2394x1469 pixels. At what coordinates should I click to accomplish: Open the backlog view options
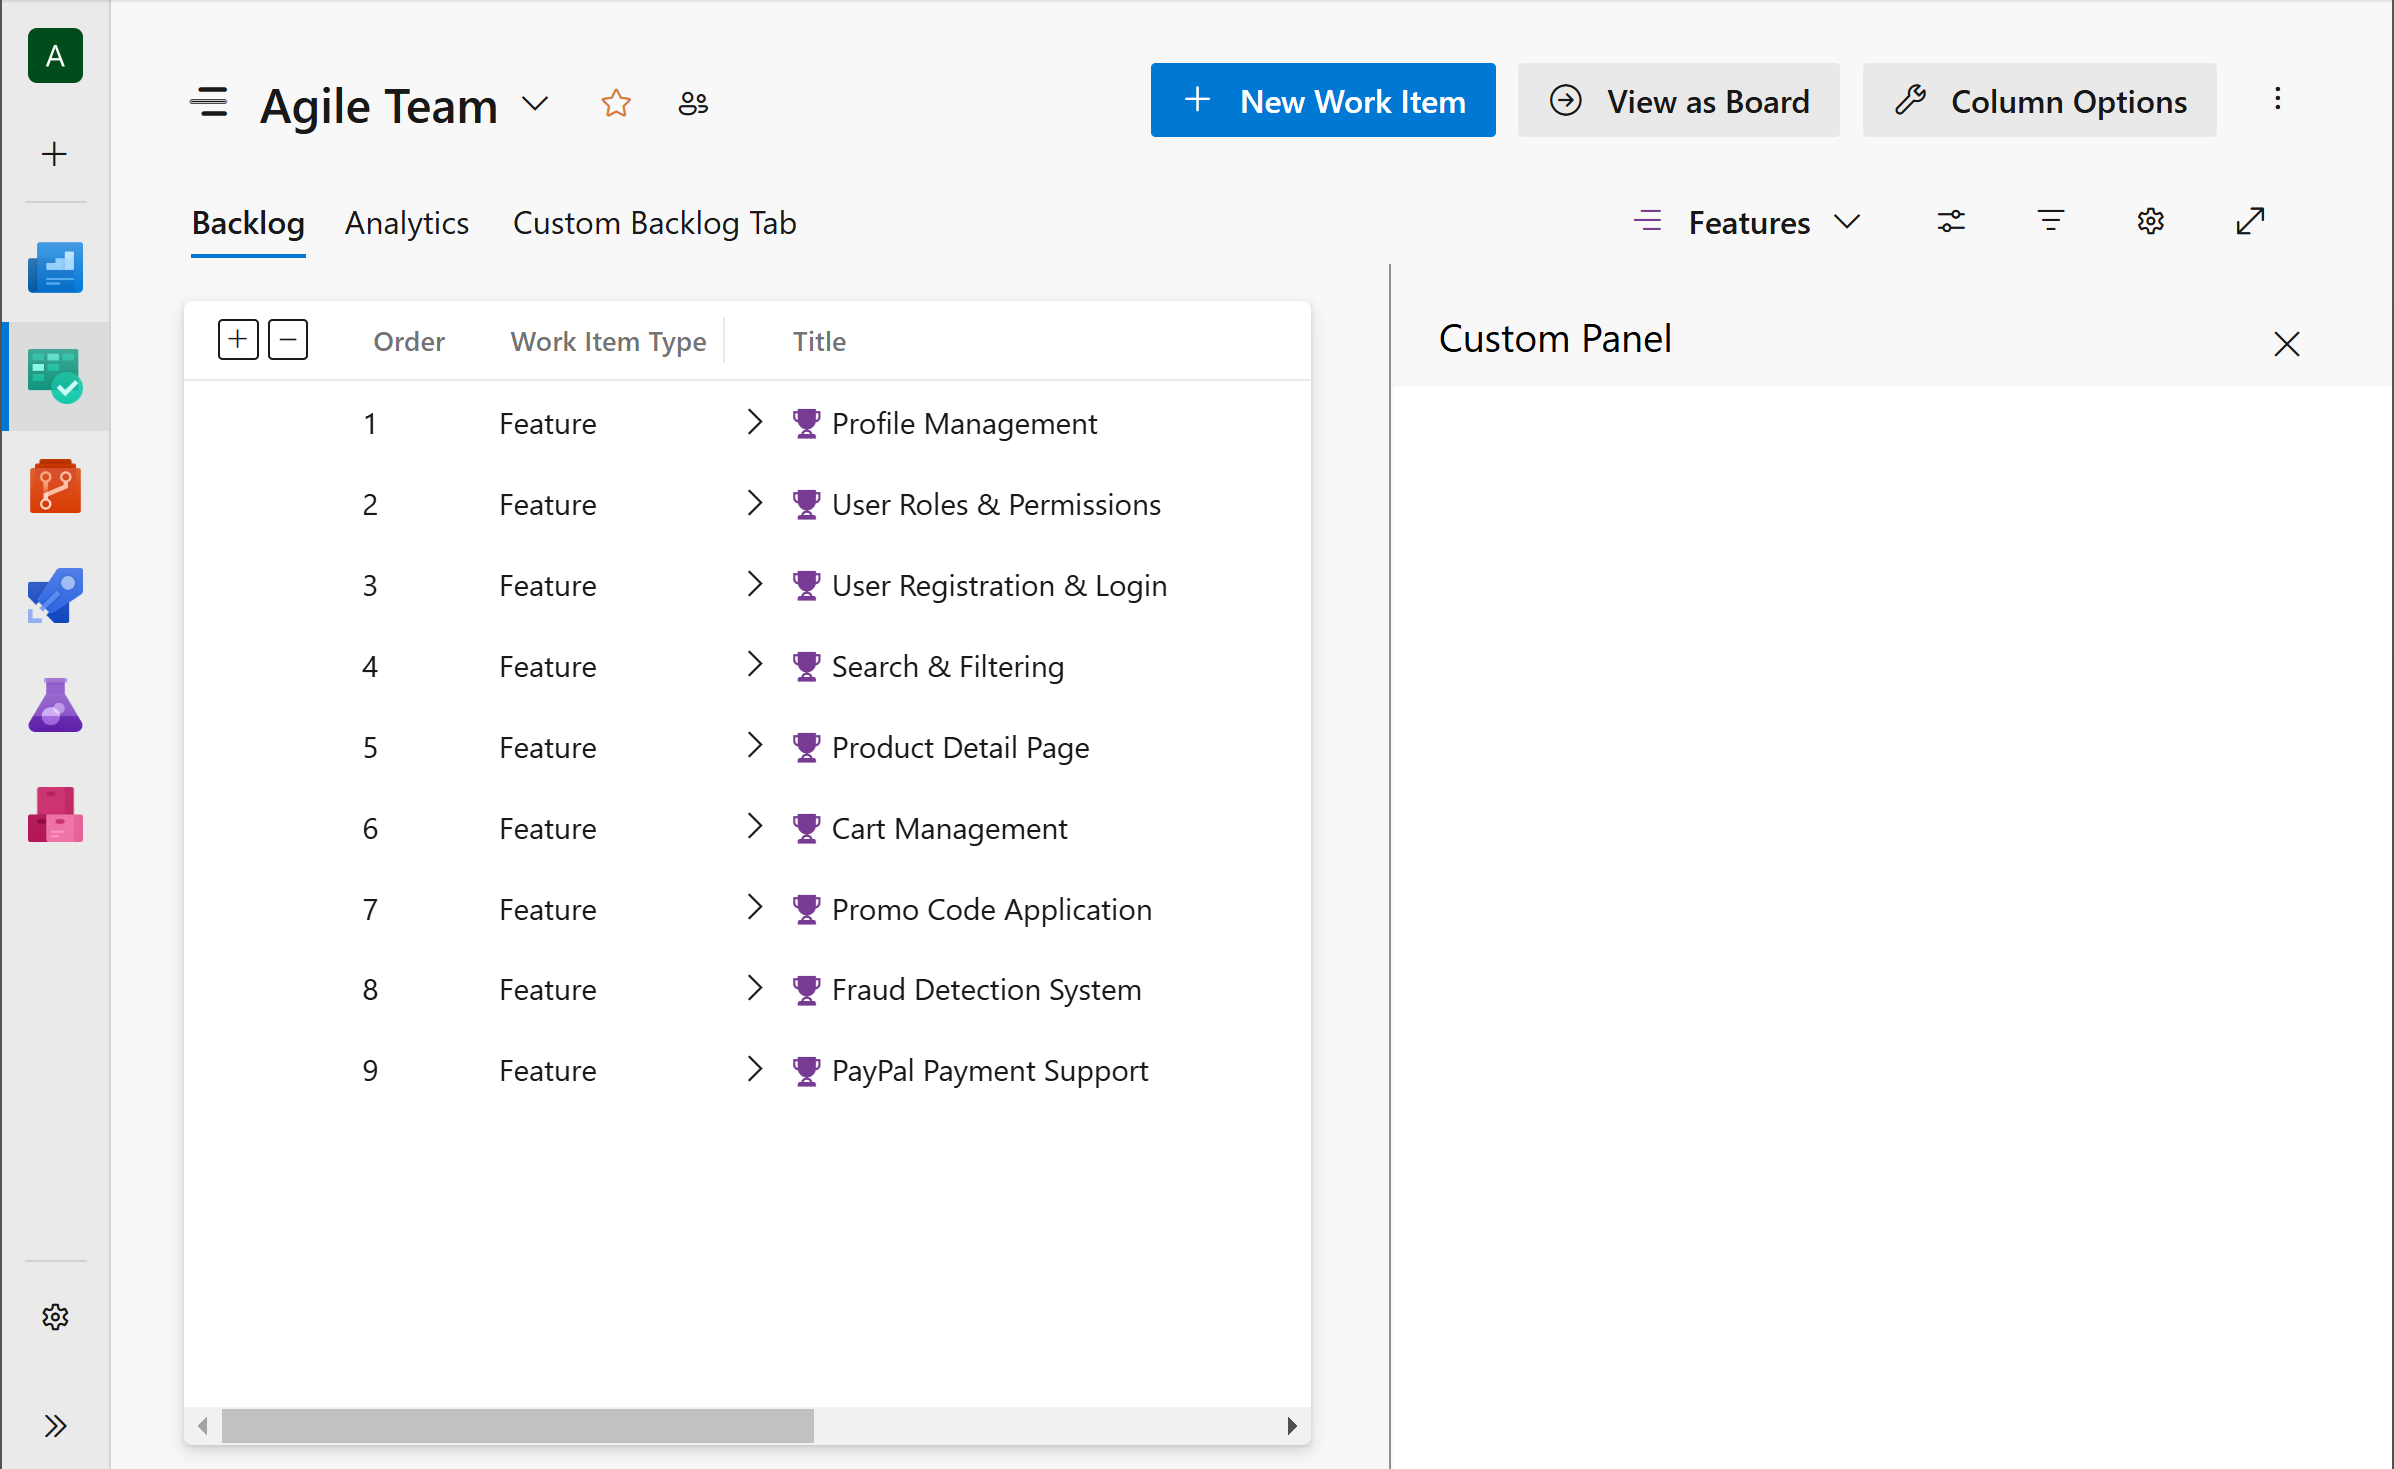pos(1951,221)
